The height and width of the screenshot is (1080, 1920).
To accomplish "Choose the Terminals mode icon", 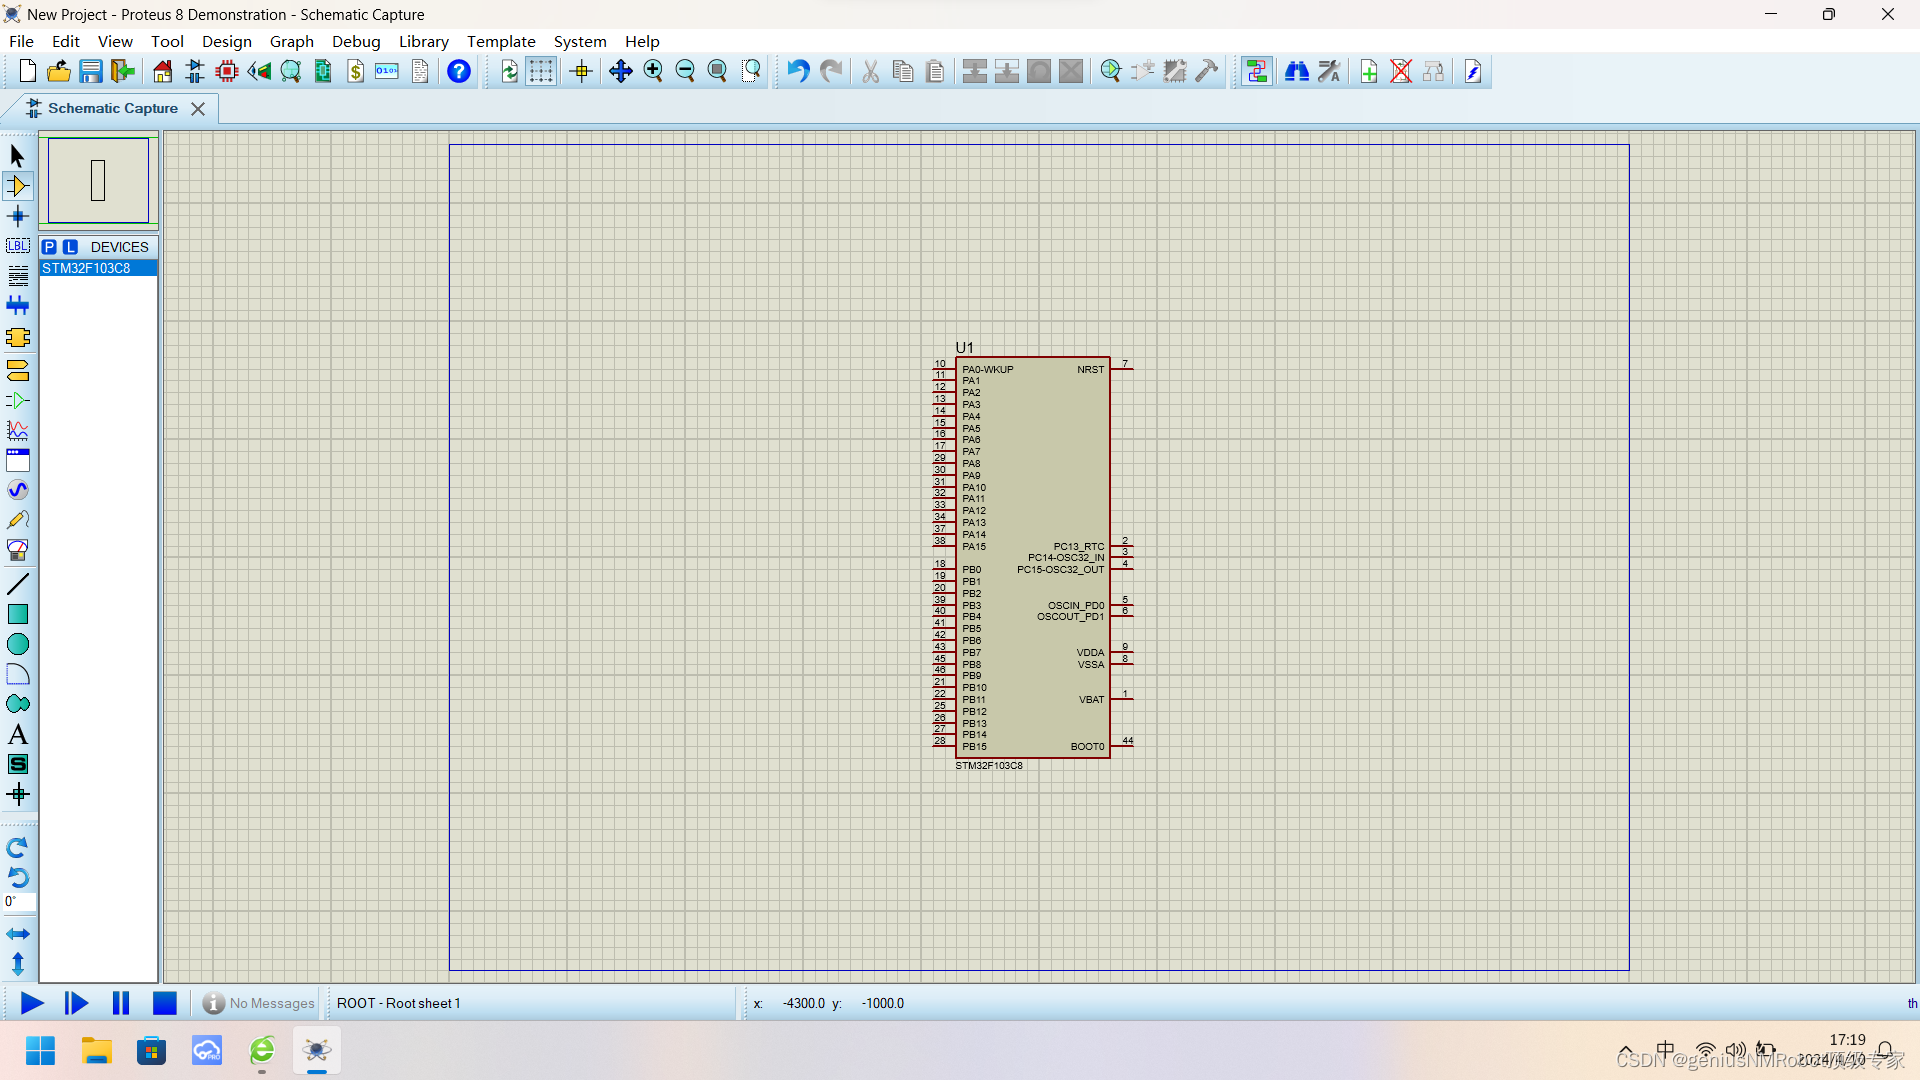I will 17,371.
